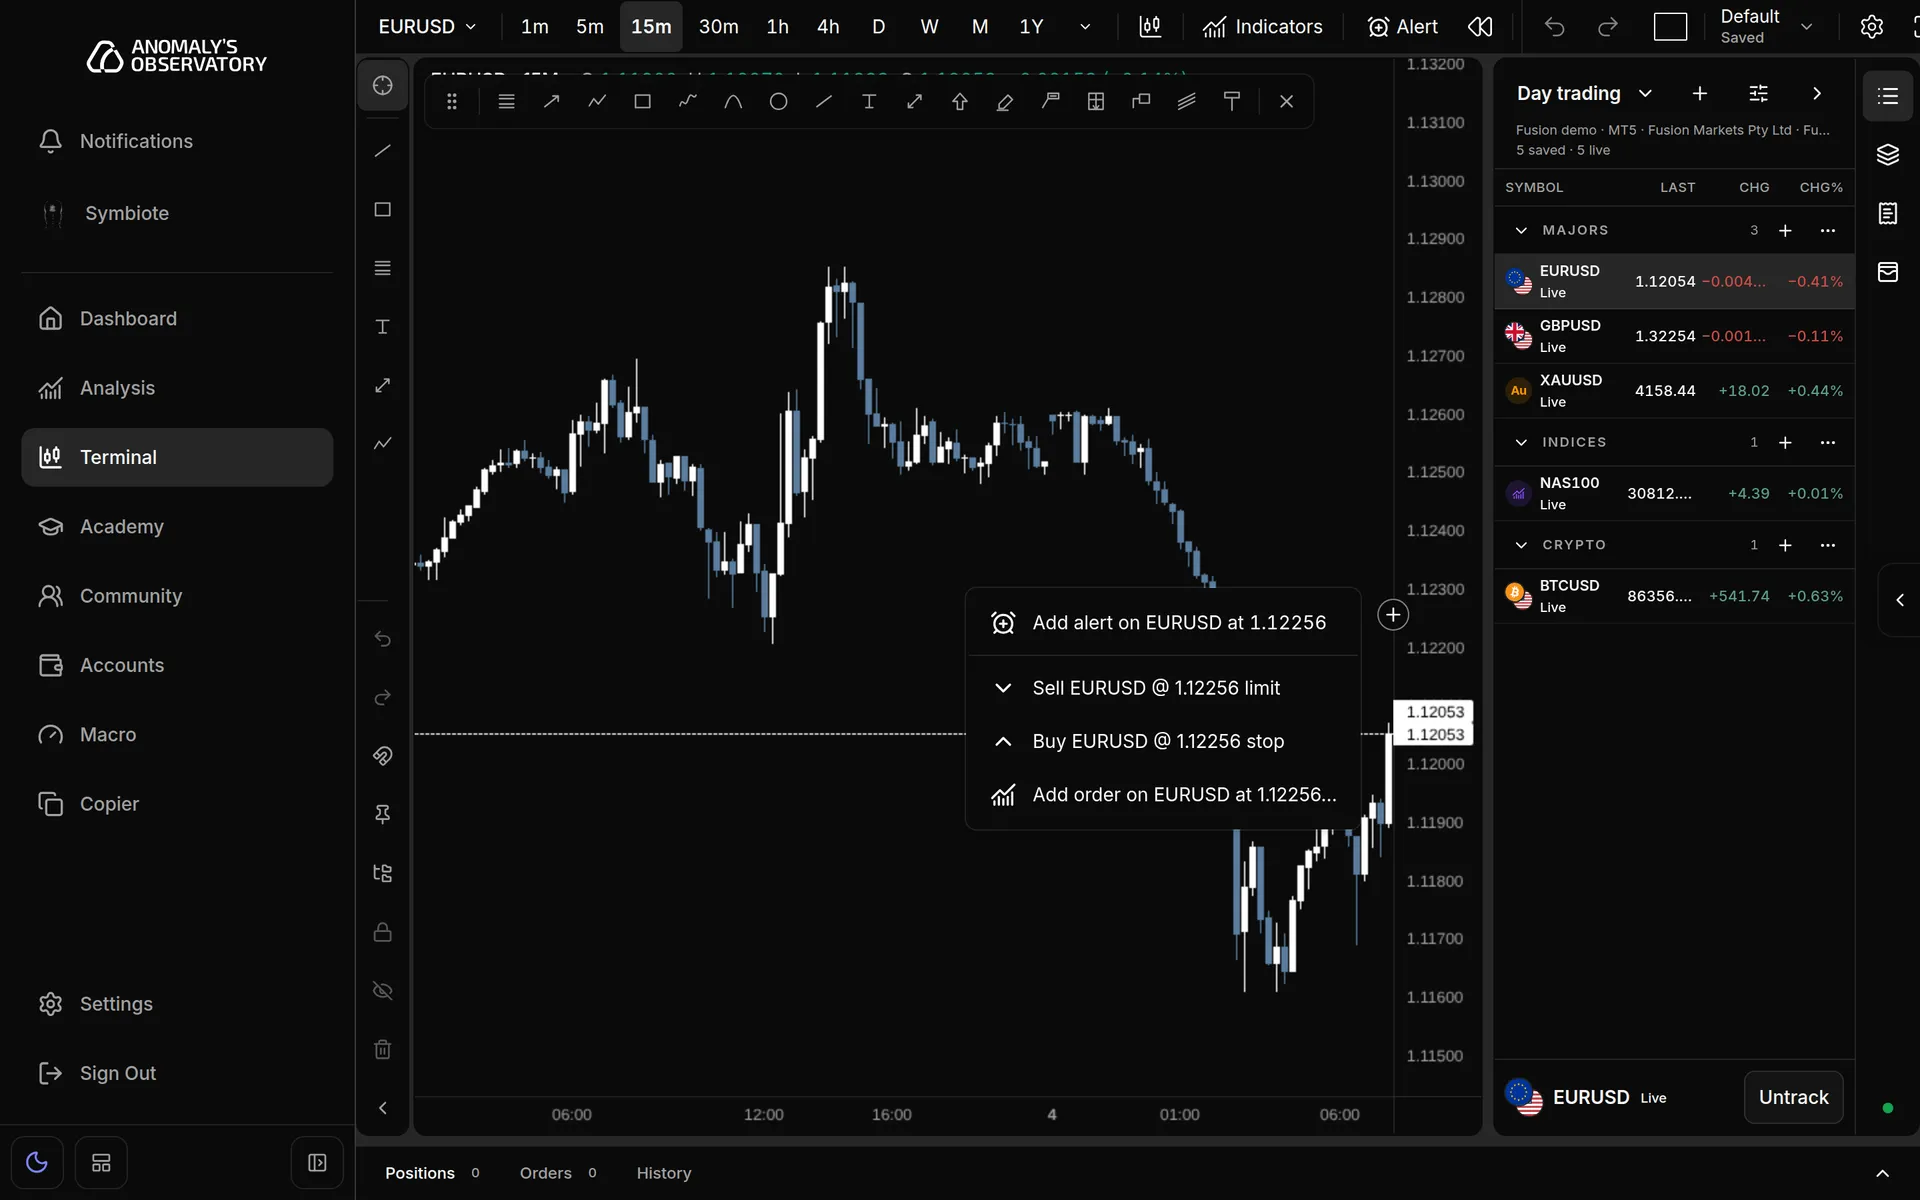The image size is (1920, 1200).
Task: Open watchlist filter settings sliders icon
Action: 1758,94
